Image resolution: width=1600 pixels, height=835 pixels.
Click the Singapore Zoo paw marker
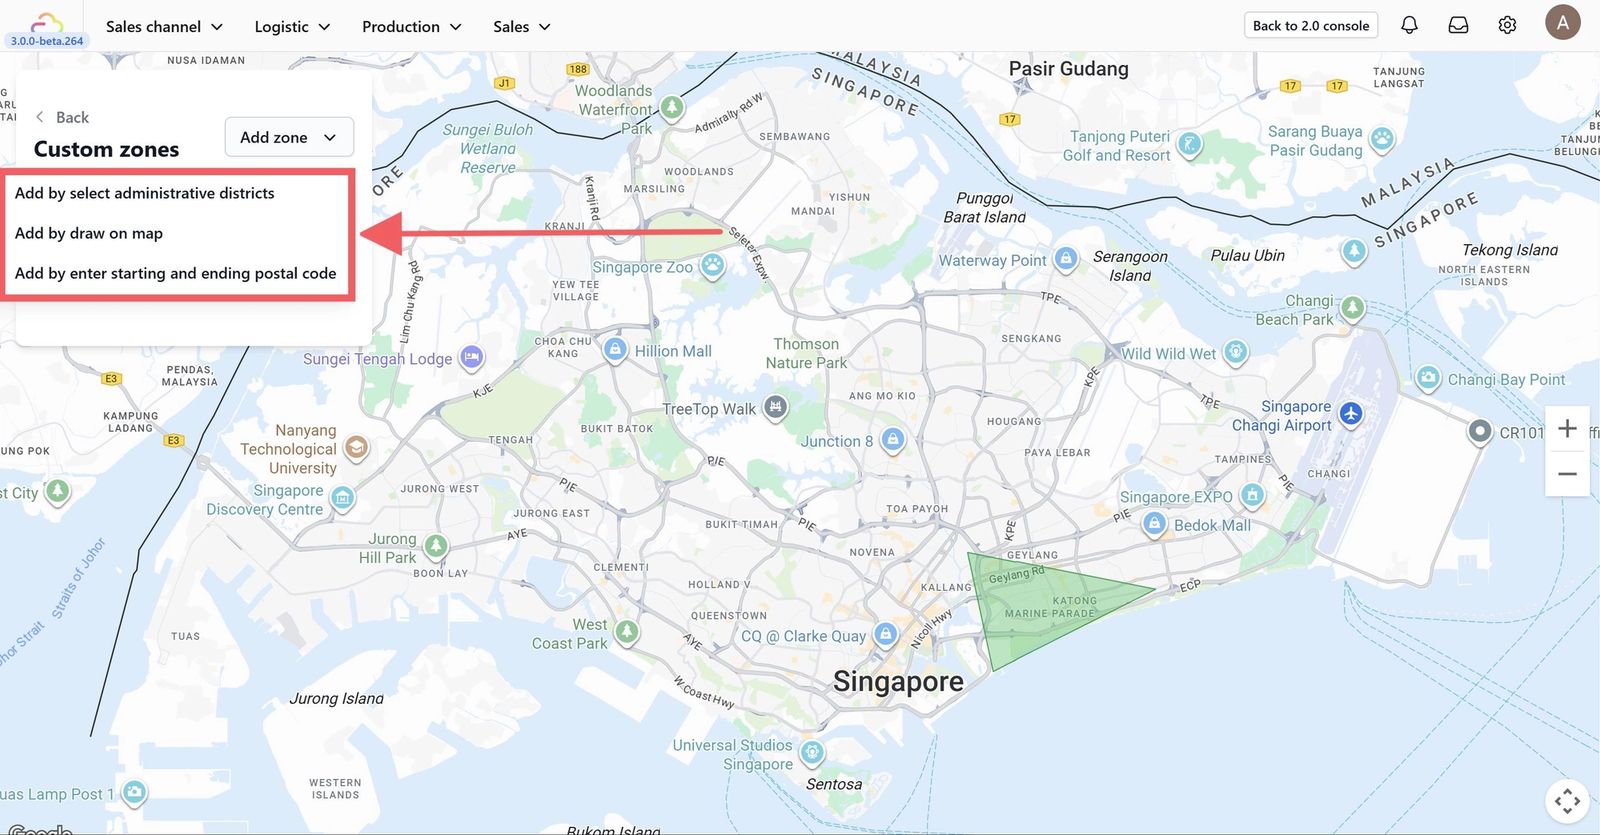point(712,266)
